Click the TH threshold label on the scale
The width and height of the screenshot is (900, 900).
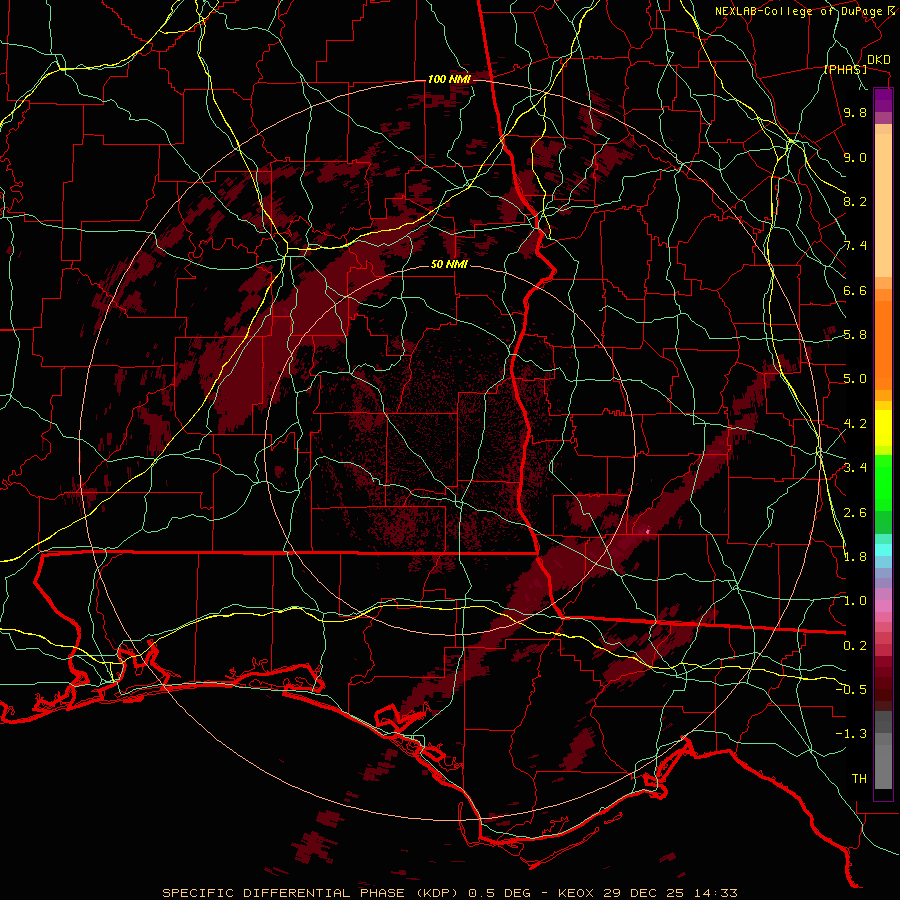[859, 779]
